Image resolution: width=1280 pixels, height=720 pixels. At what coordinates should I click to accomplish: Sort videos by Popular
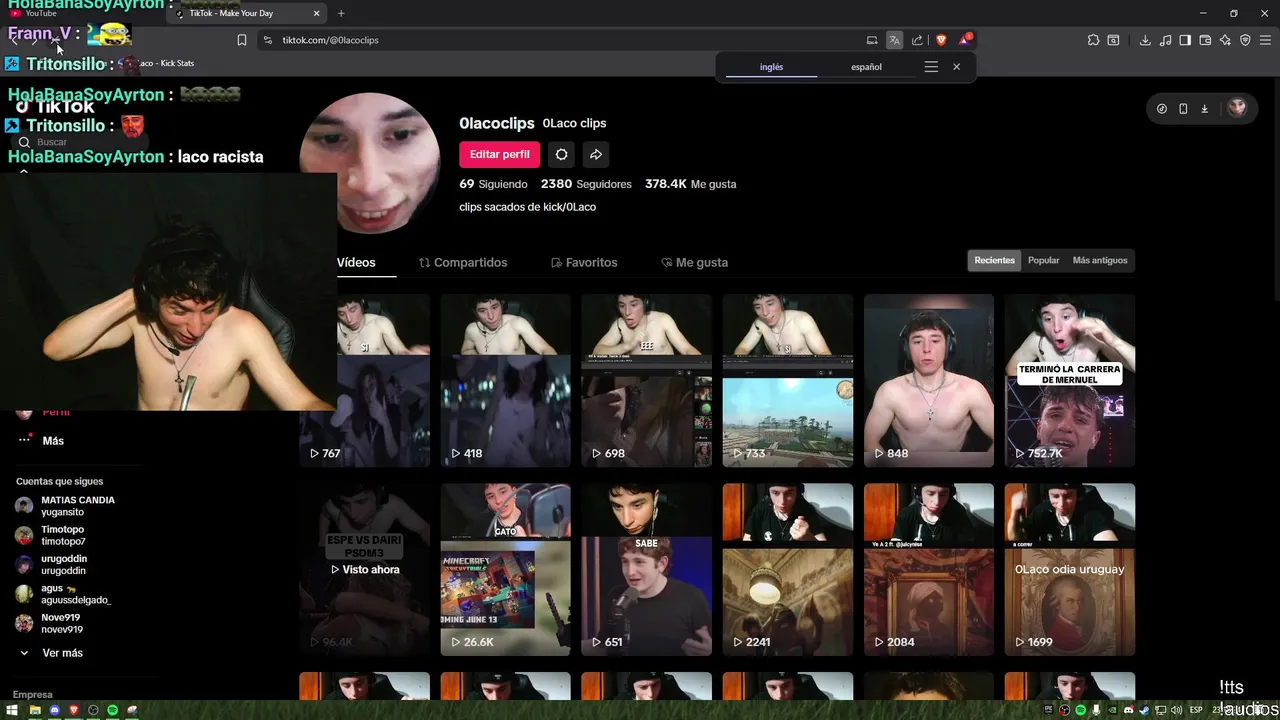[1043, 260]
